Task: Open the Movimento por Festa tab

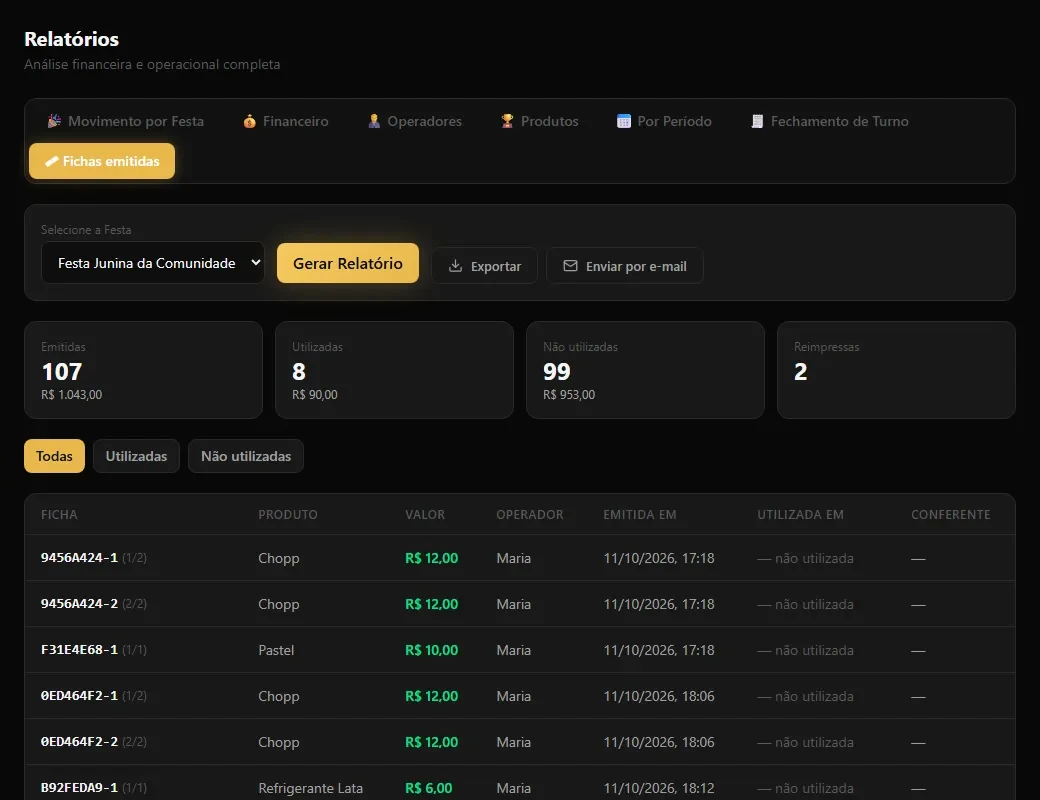Action: tap(126, 121)
